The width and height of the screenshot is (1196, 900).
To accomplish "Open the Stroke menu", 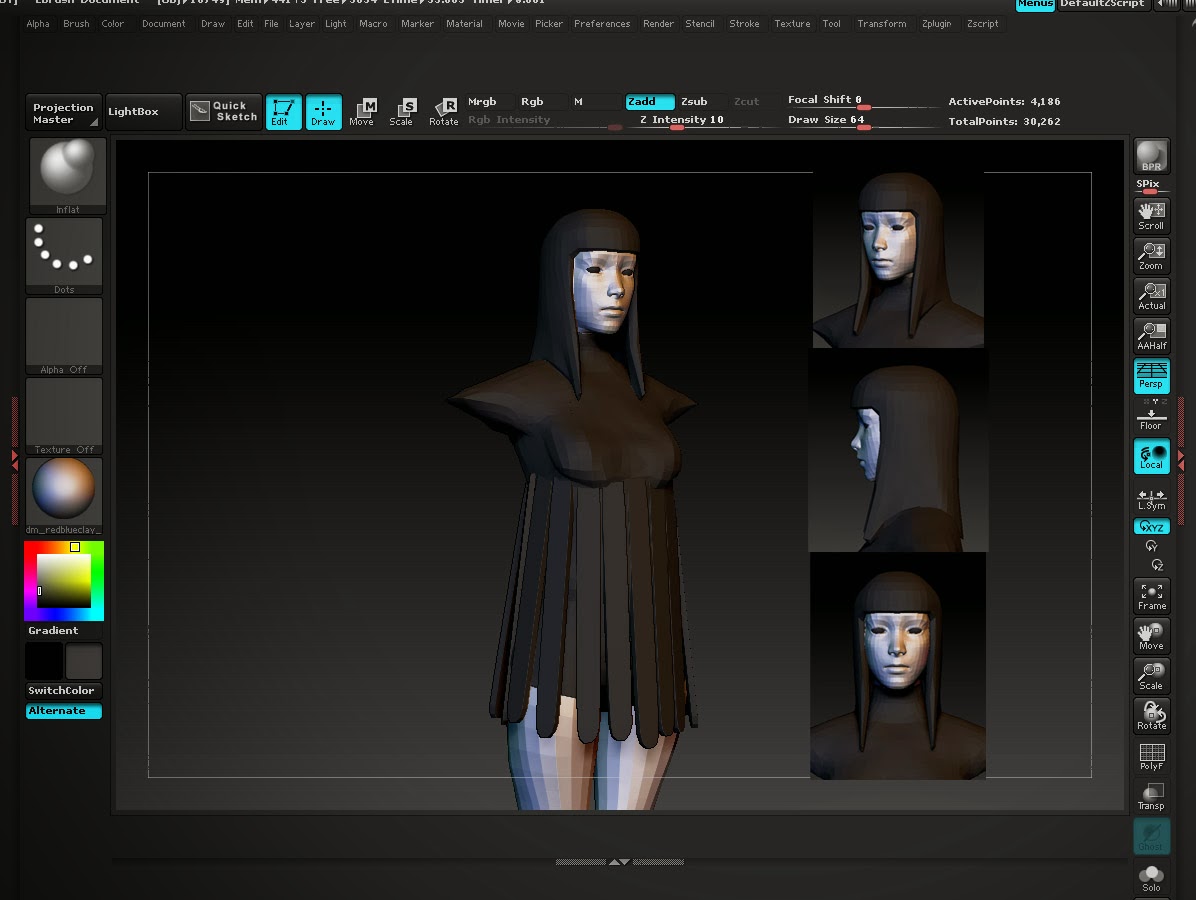I will click(x=744, y=24).
